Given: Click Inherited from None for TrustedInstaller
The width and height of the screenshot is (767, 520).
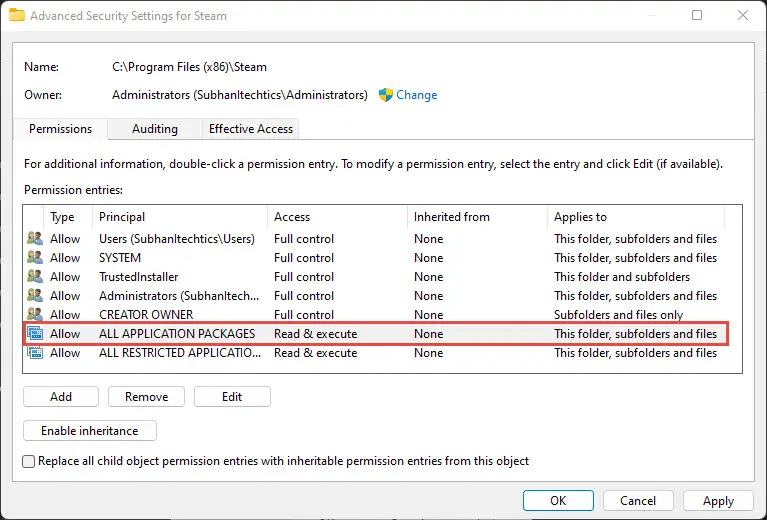Looking at the screenshot, I should point(429,277).
